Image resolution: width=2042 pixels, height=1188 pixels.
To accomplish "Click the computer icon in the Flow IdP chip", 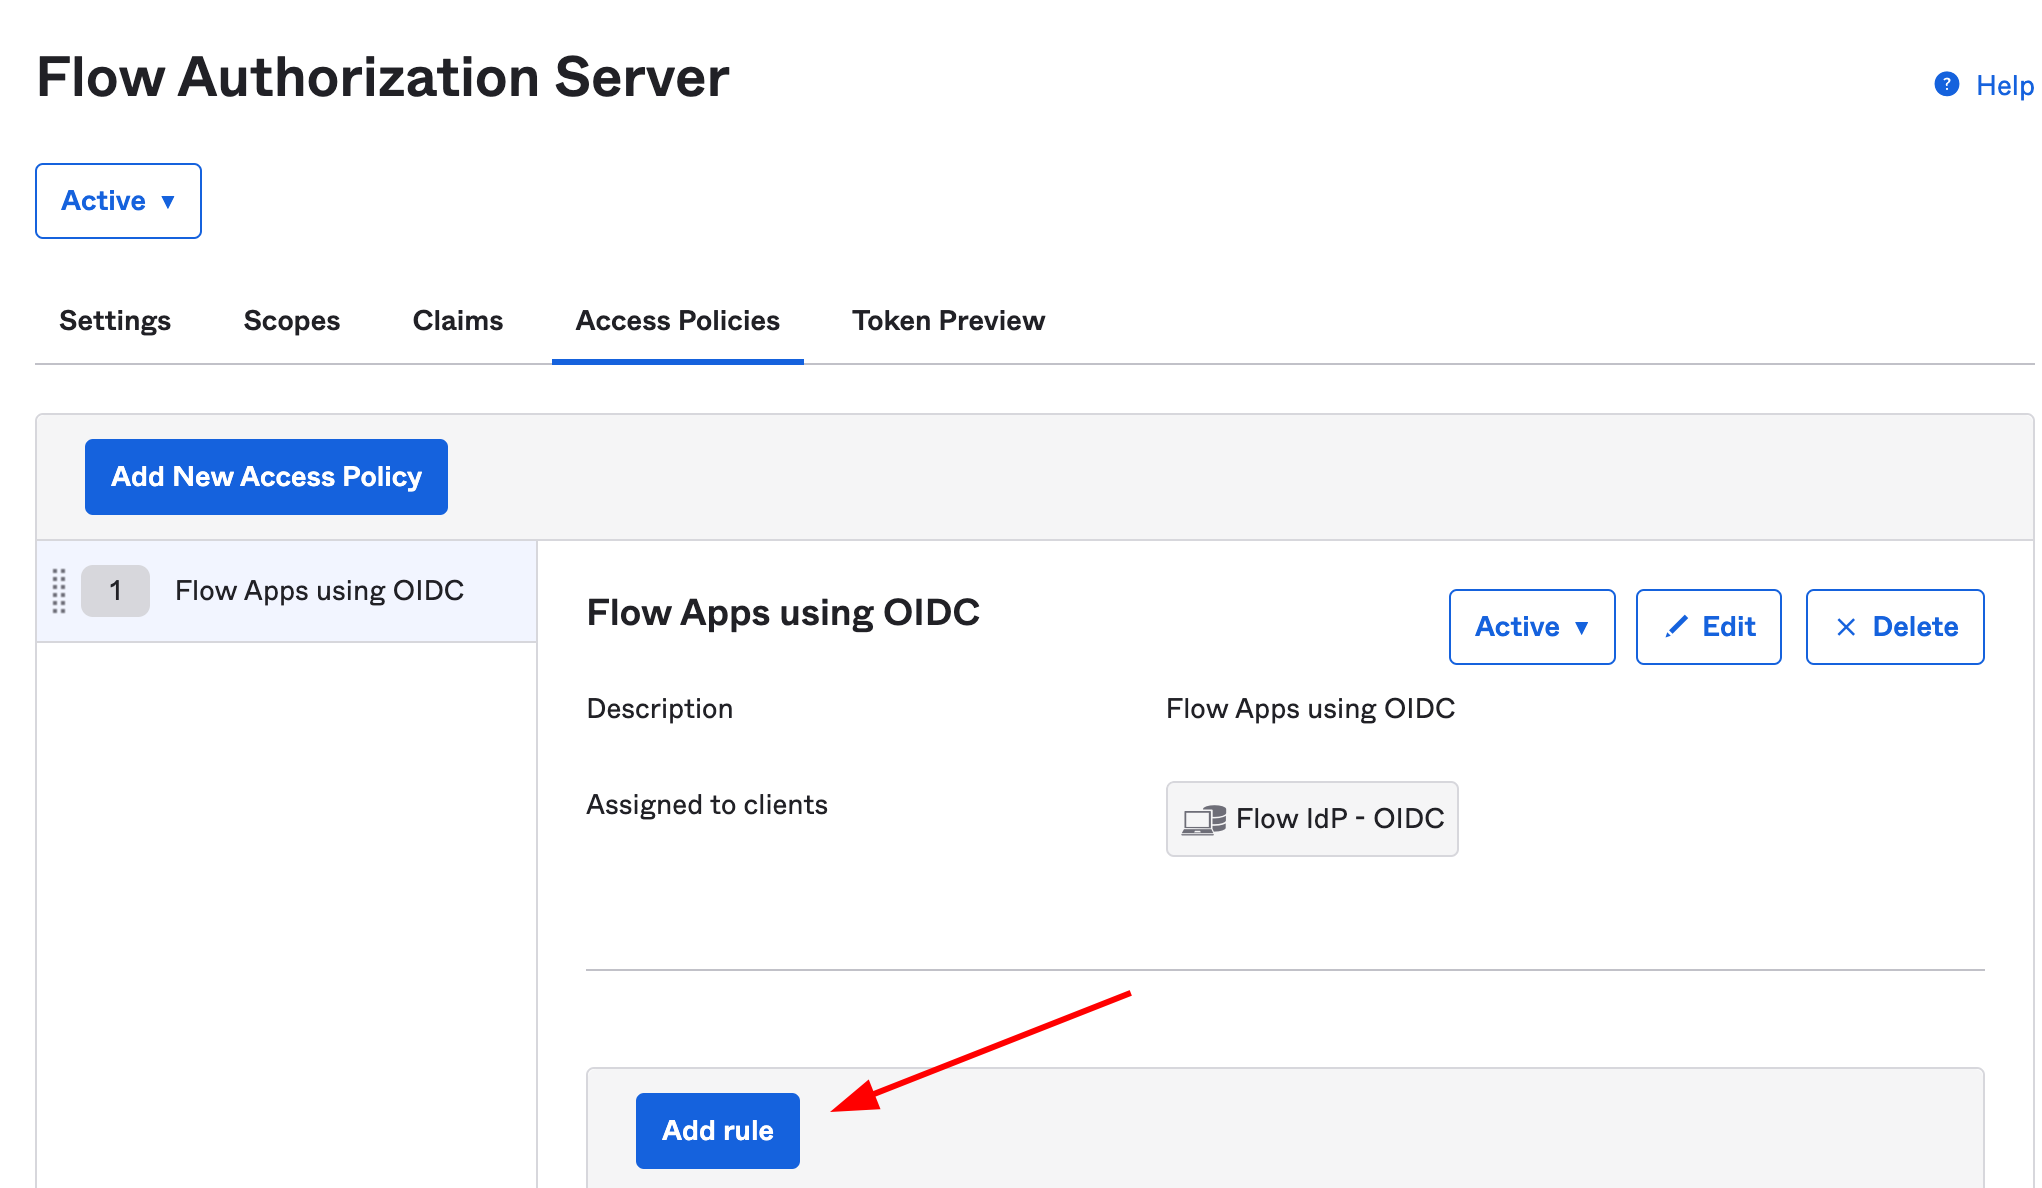I will click(1203, 819).
